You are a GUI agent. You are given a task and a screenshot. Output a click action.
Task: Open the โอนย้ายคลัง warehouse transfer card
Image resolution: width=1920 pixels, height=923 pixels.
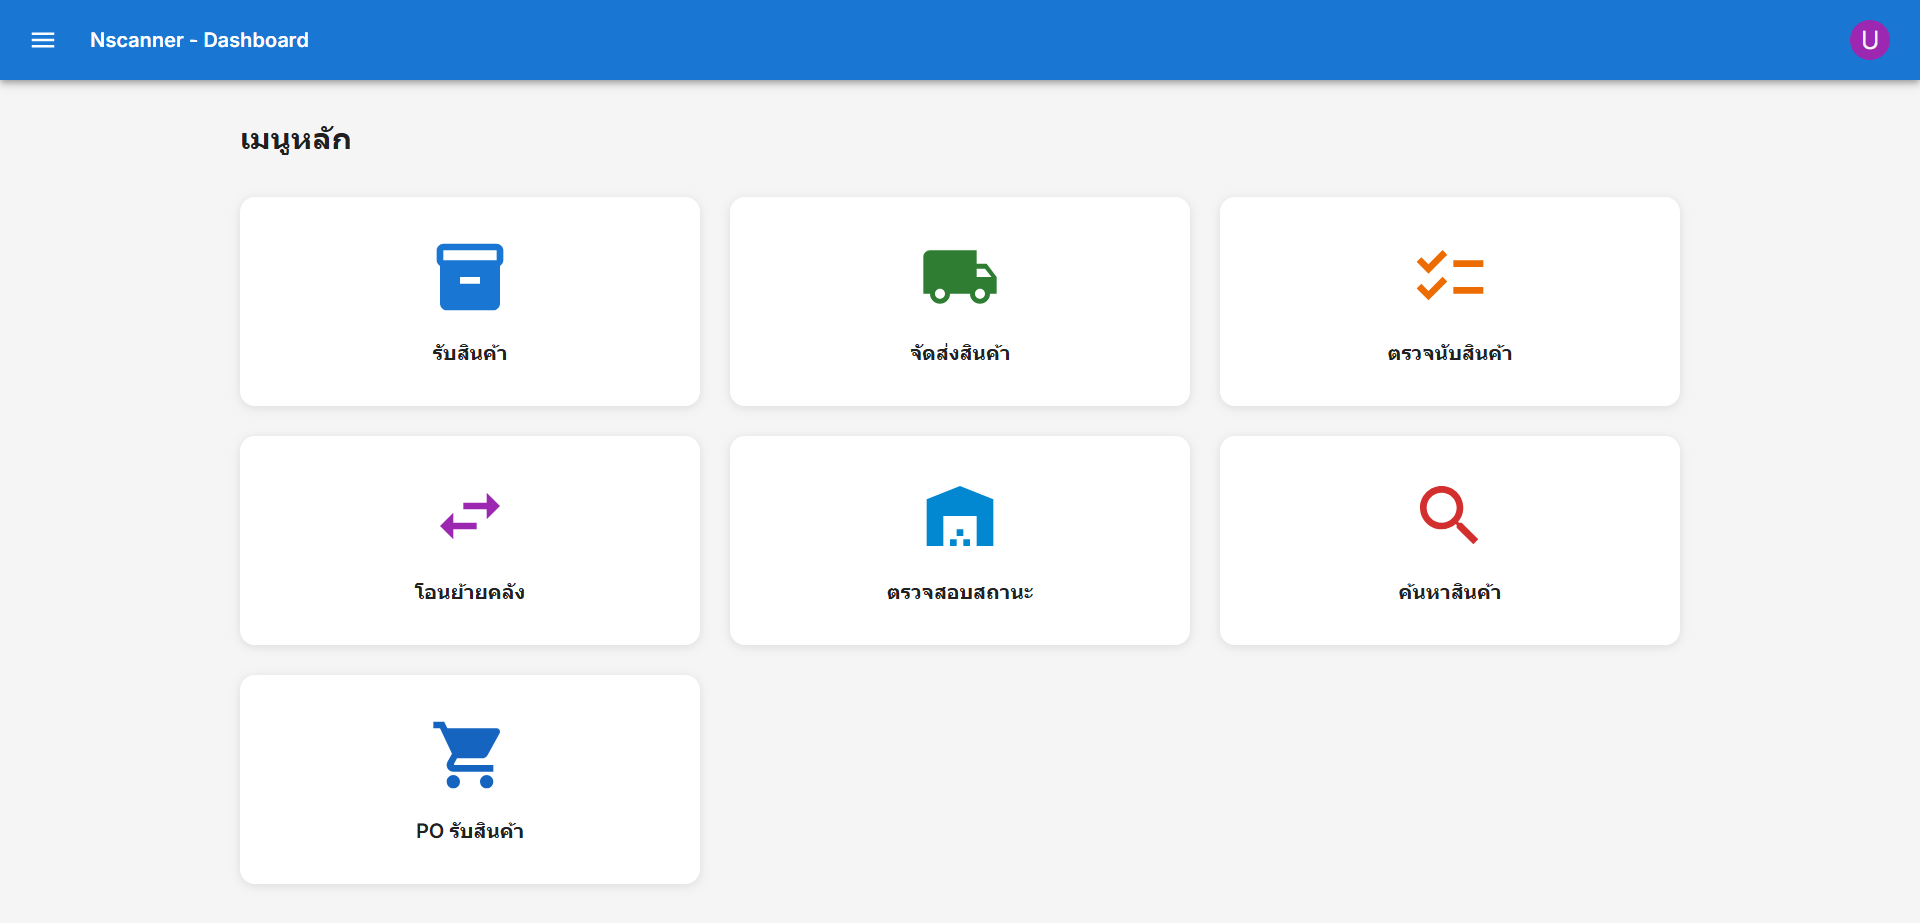click(x=469, y=540)
